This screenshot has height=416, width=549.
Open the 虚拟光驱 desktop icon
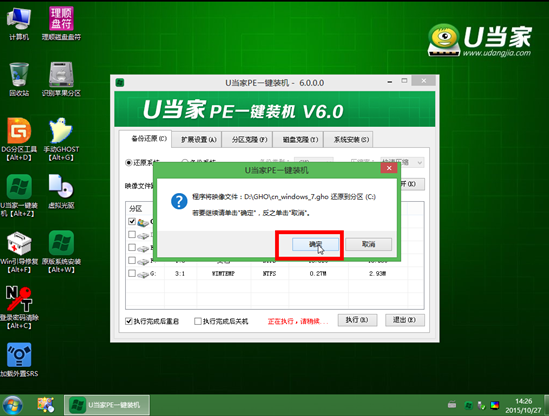61,191
